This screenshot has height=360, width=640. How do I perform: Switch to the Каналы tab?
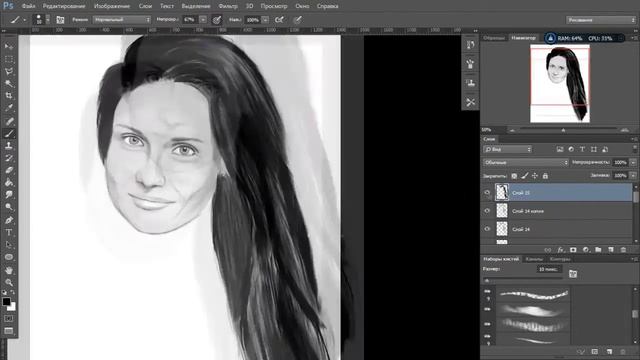click(534, 259)
